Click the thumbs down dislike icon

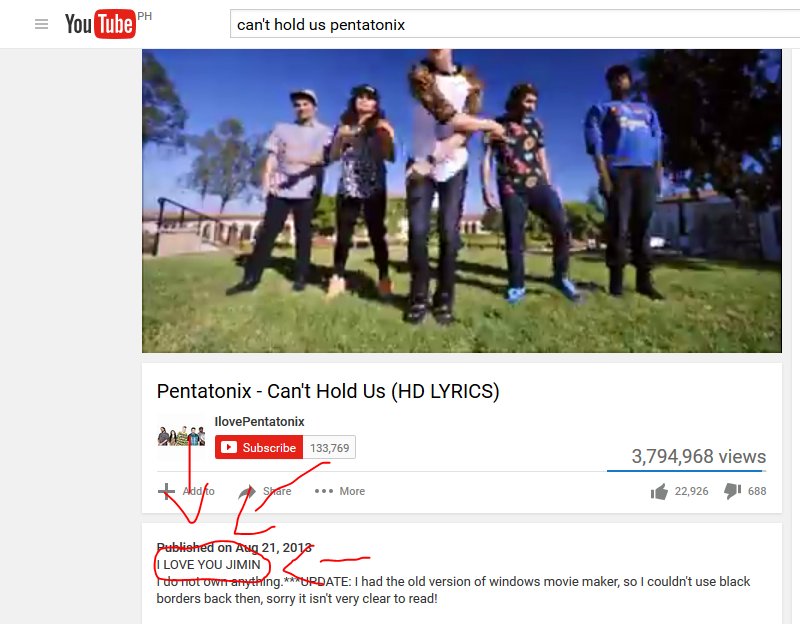(732, 491)
